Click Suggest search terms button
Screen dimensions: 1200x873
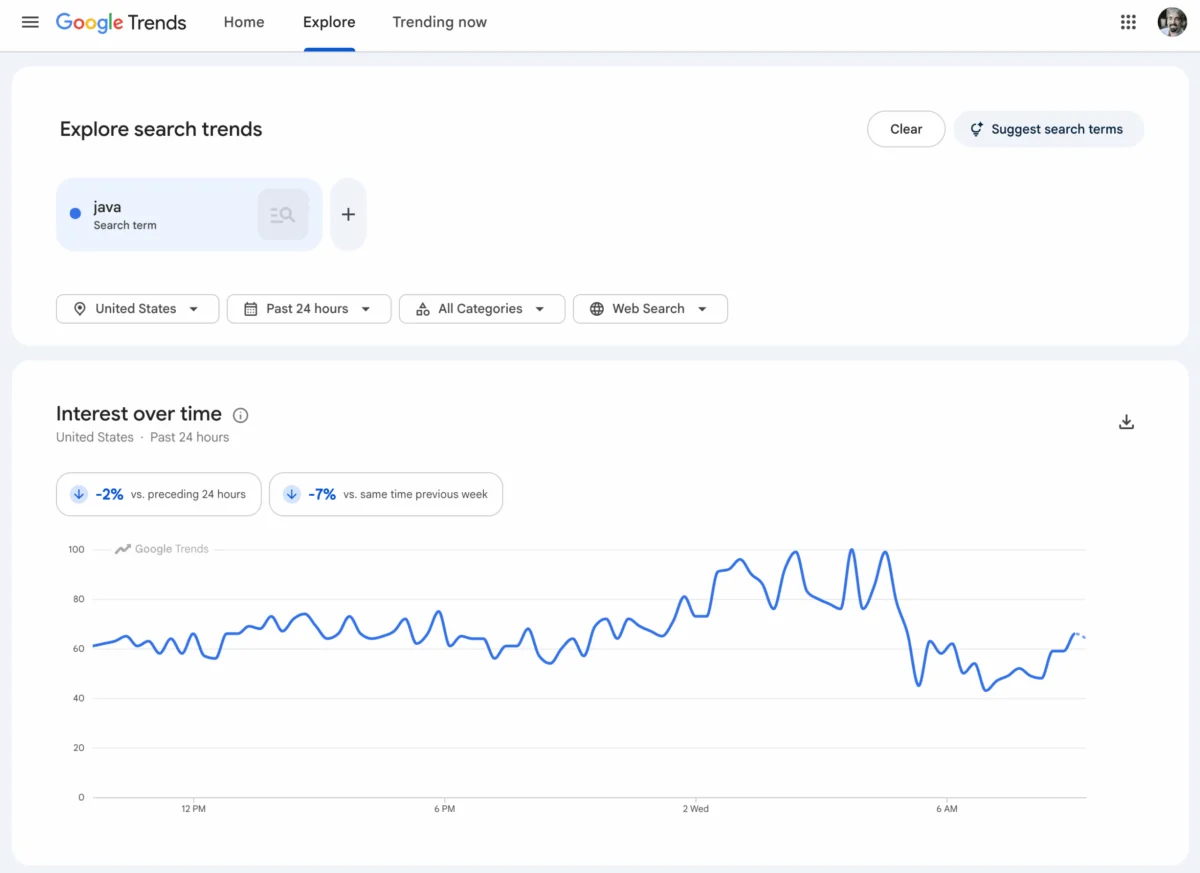click(1048, 129)
